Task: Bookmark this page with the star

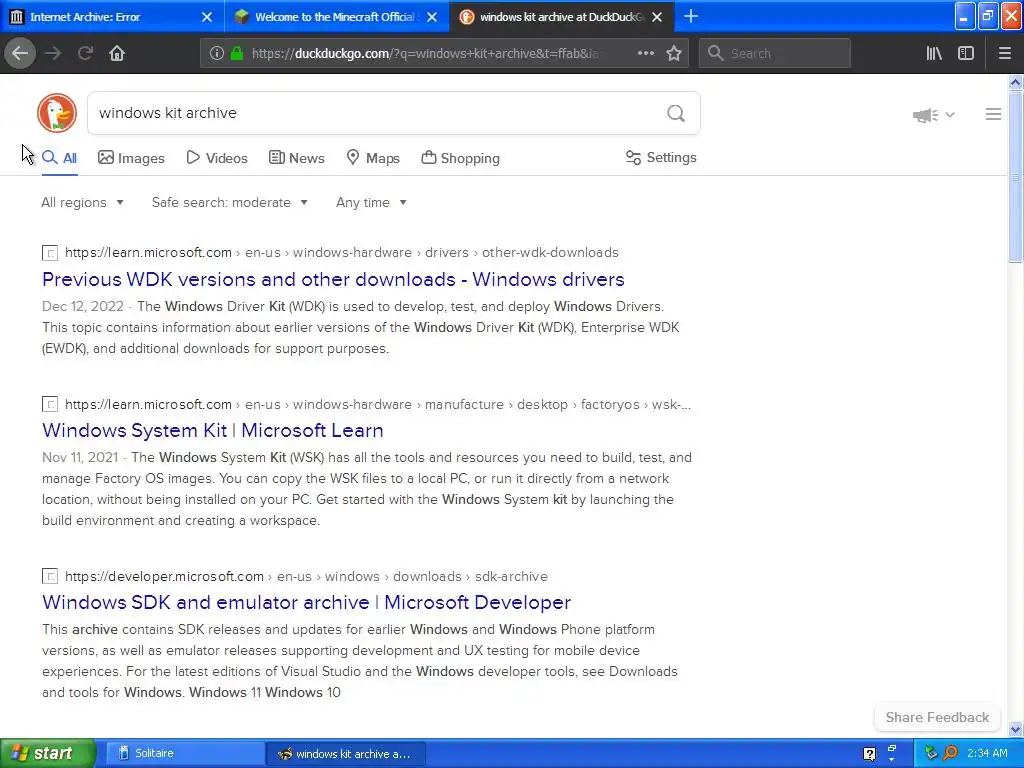Action: coord(674,53)
